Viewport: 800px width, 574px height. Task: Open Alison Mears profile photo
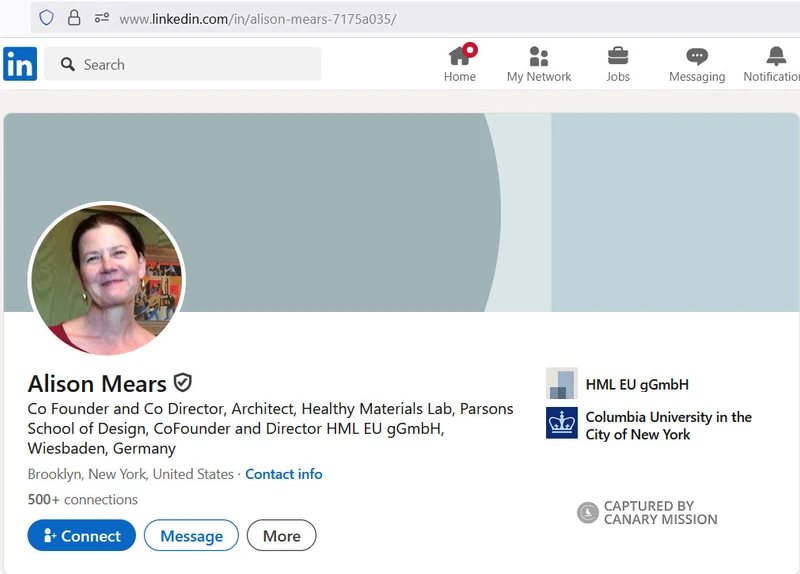coord(107,279)
